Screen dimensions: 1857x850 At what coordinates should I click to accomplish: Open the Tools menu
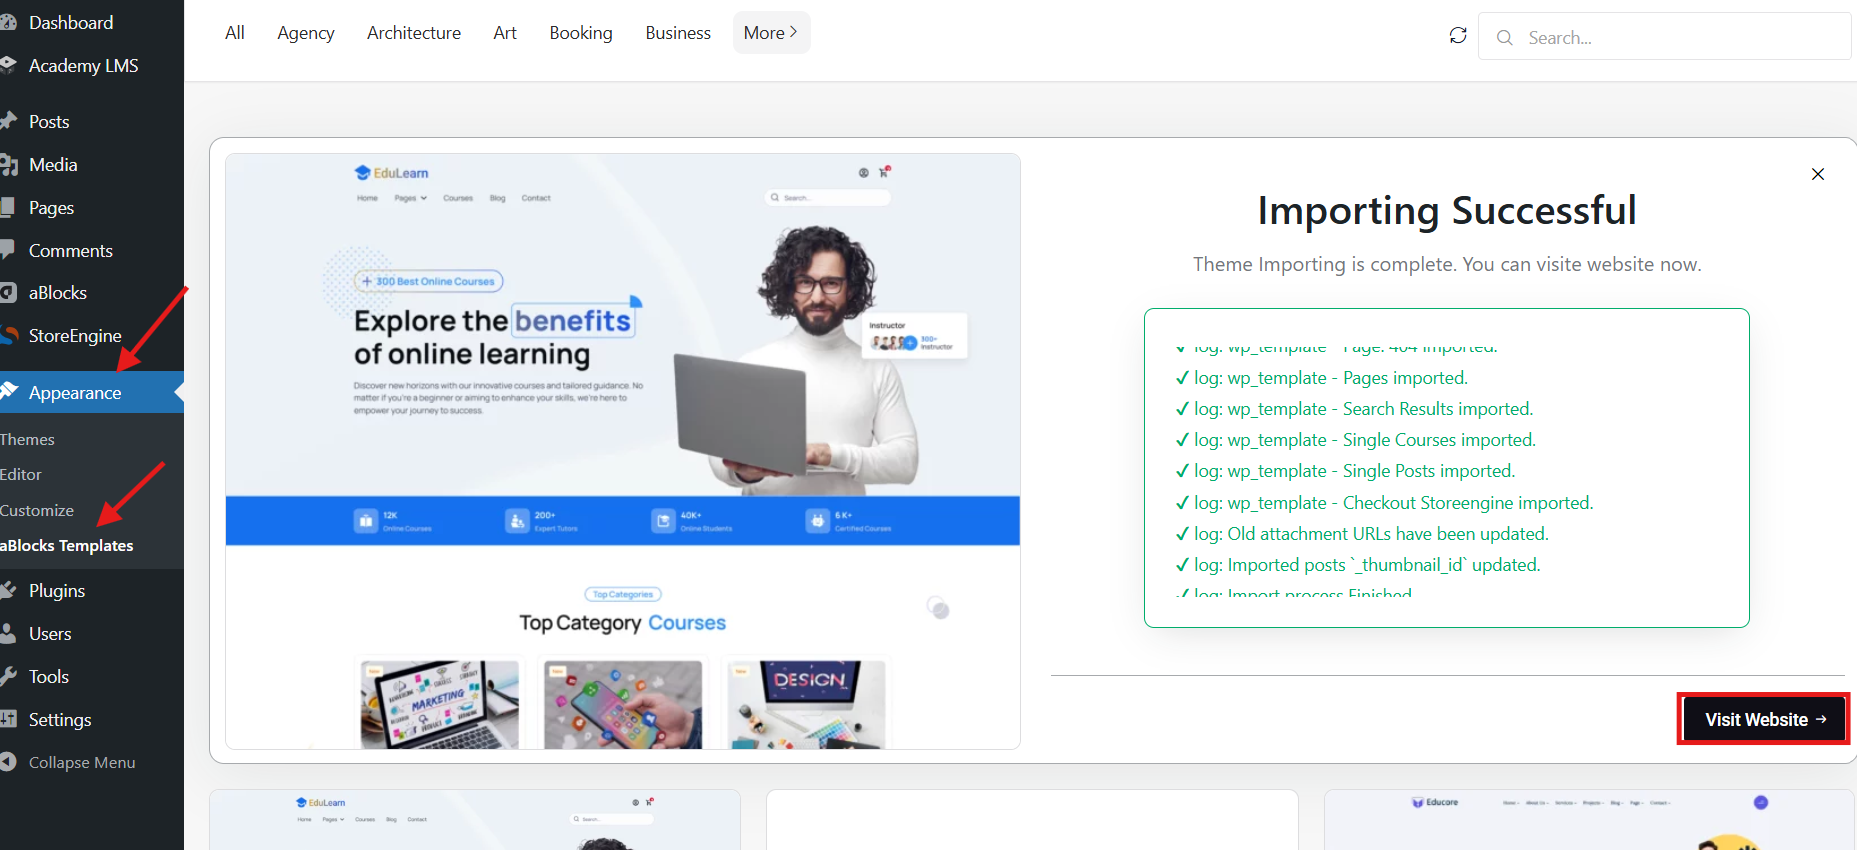point(49,677)
